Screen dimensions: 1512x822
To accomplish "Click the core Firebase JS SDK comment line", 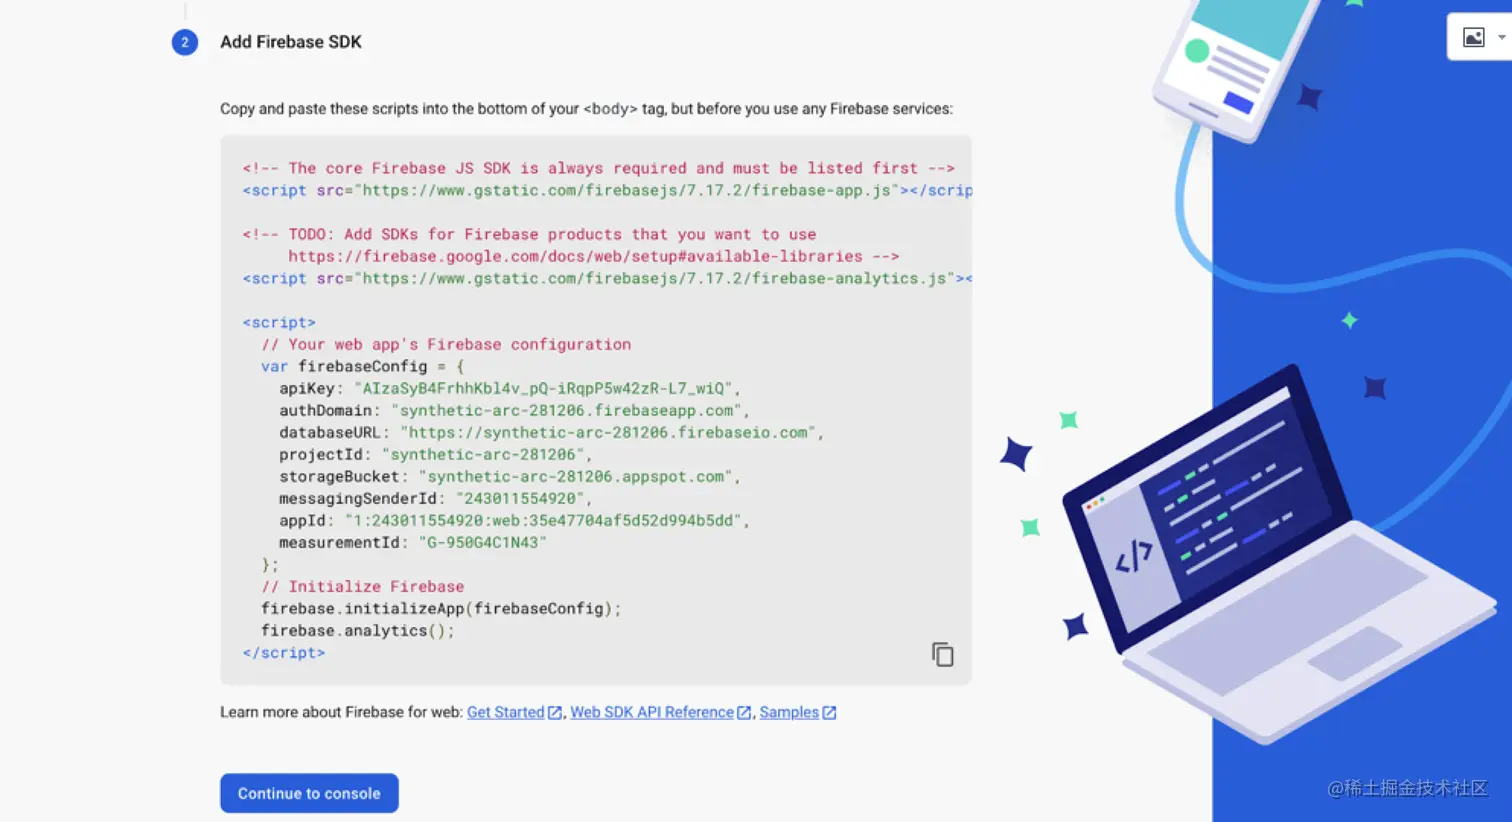I will pyautogui.click(x=598, y=168).
